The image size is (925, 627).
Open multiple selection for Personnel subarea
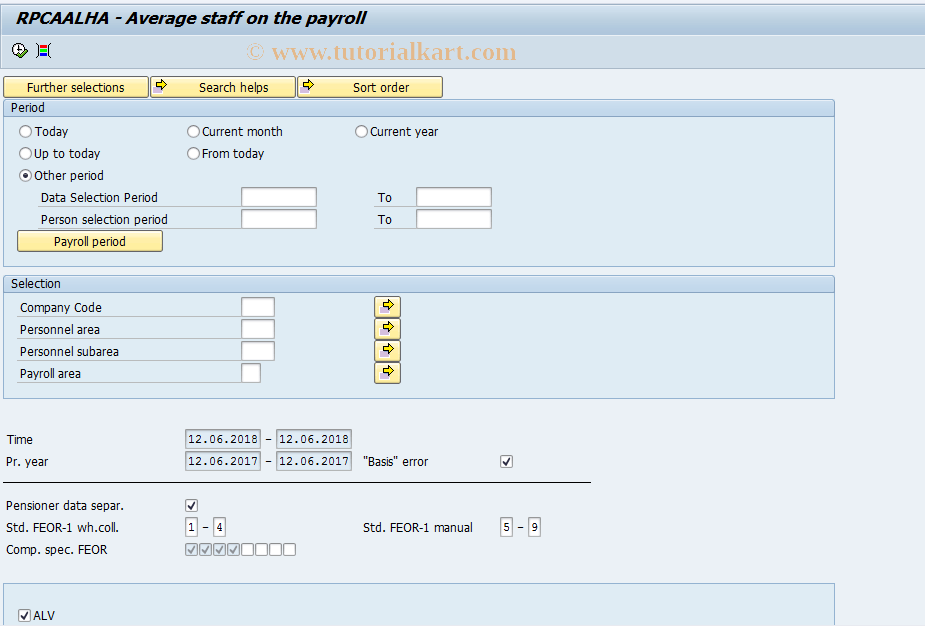387,350
